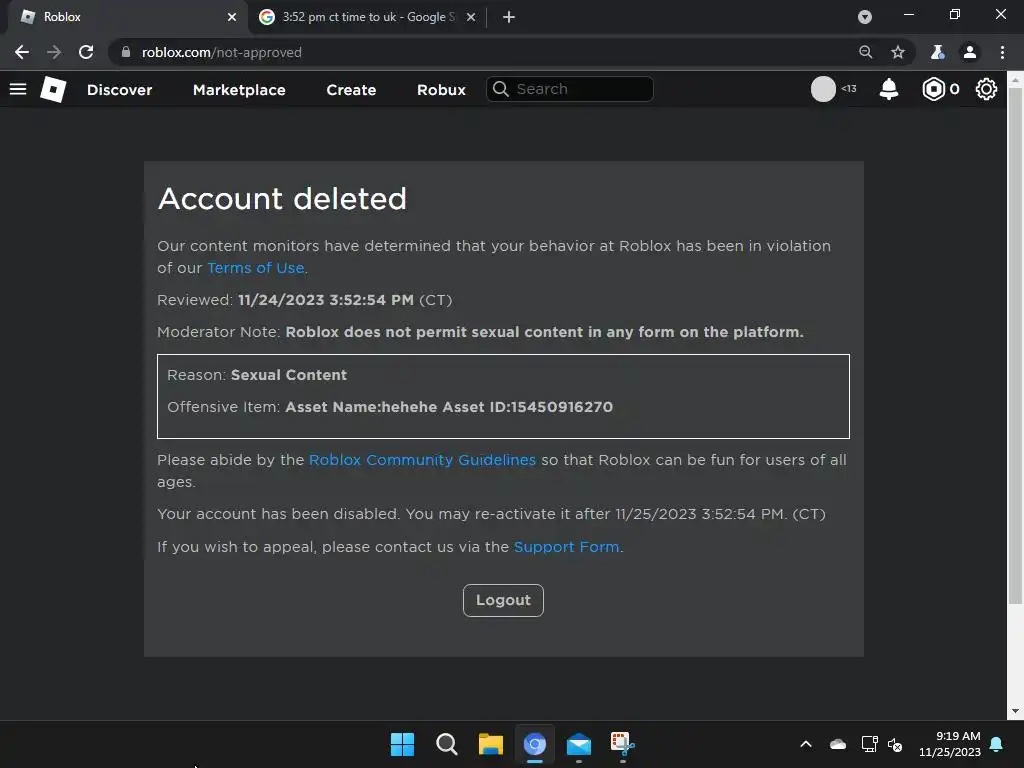Open the notifications bell
Viewport: 1024px width, 768px height.
coord(889,89)
